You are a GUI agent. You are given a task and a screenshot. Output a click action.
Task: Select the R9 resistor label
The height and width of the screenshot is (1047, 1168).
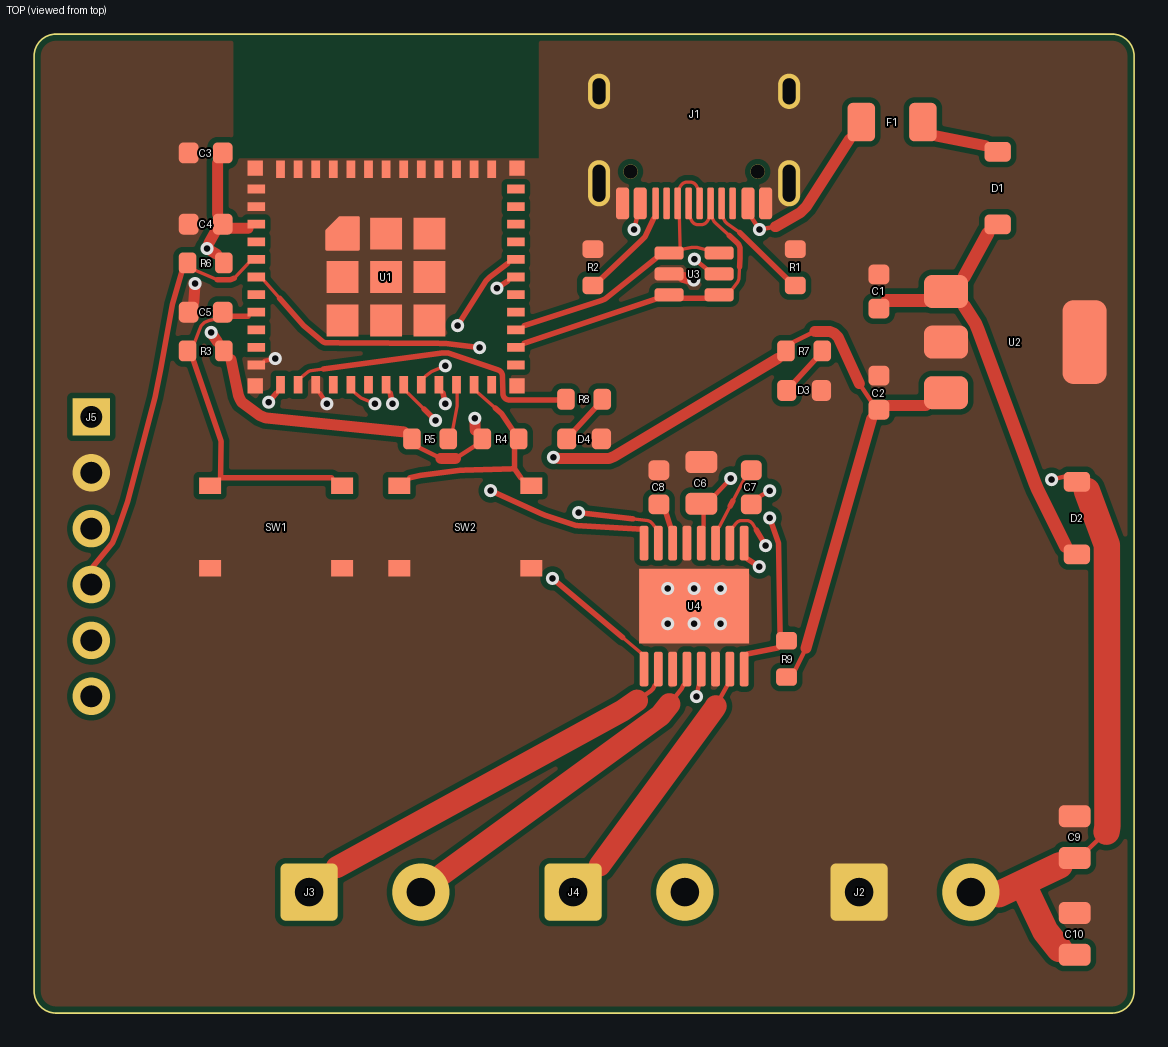pos(787,659)
